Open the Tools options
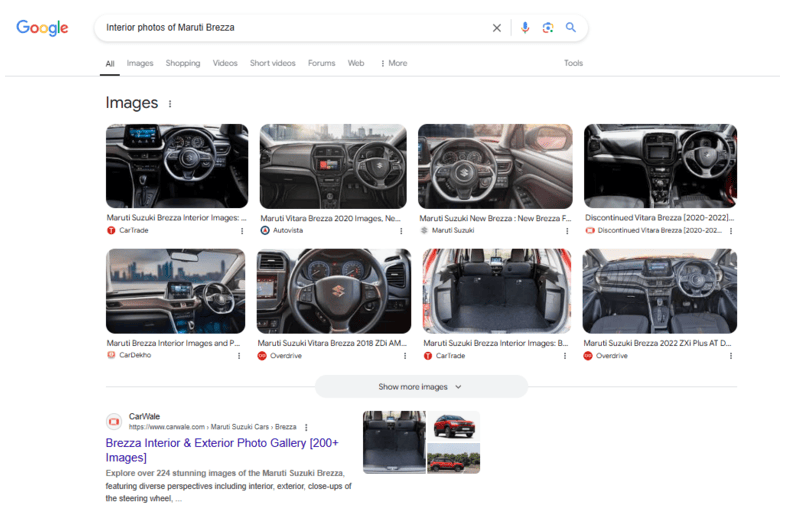 tap(573, 63)
